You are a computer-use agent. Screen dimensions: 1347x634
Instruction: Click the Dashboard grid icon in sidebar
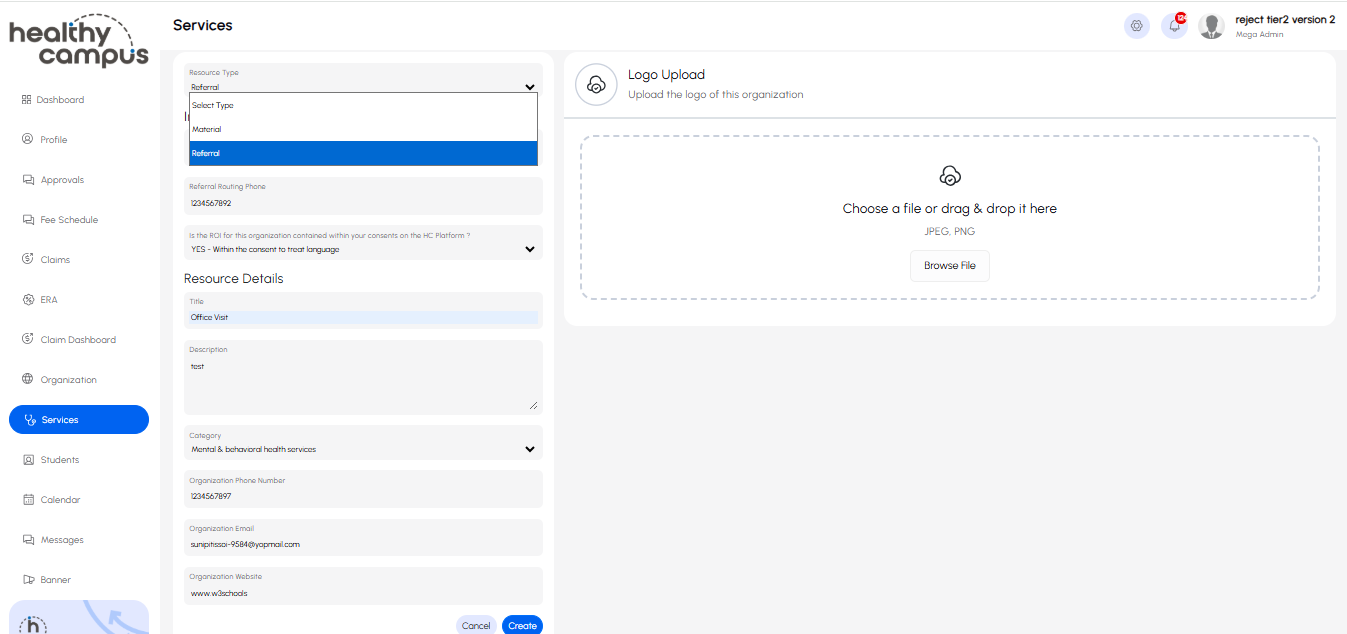(x=27, y=100)
